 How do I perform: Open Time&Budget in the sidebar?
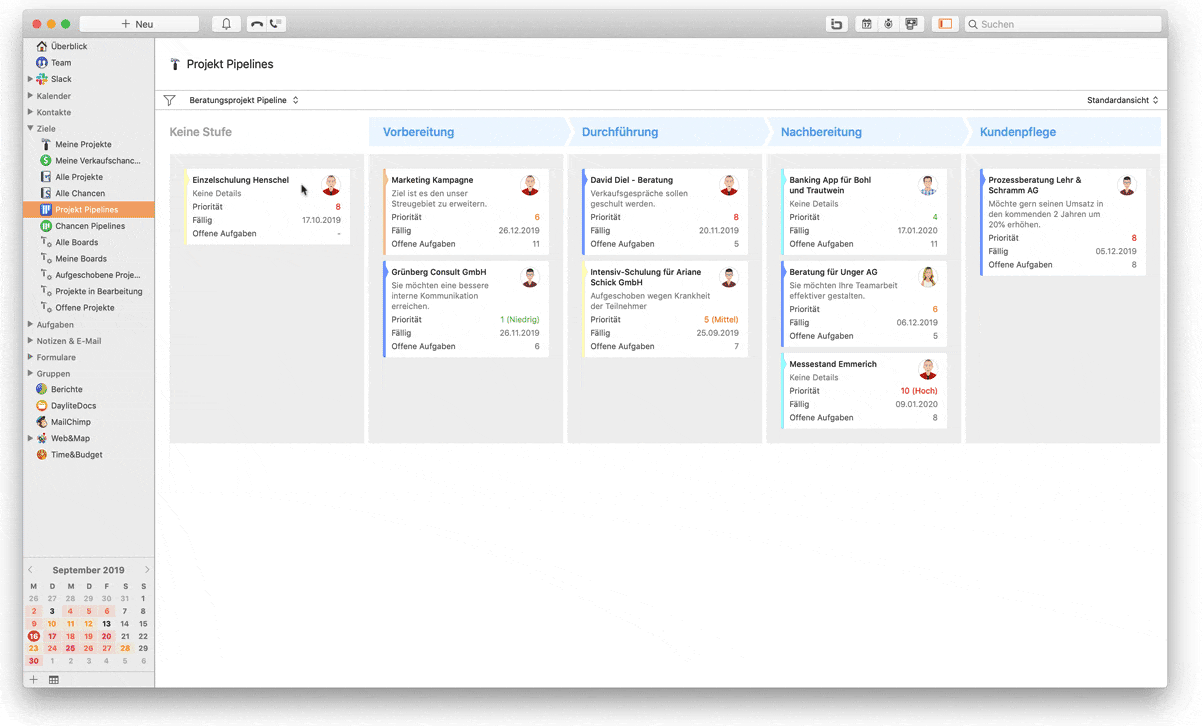point(76,455)
